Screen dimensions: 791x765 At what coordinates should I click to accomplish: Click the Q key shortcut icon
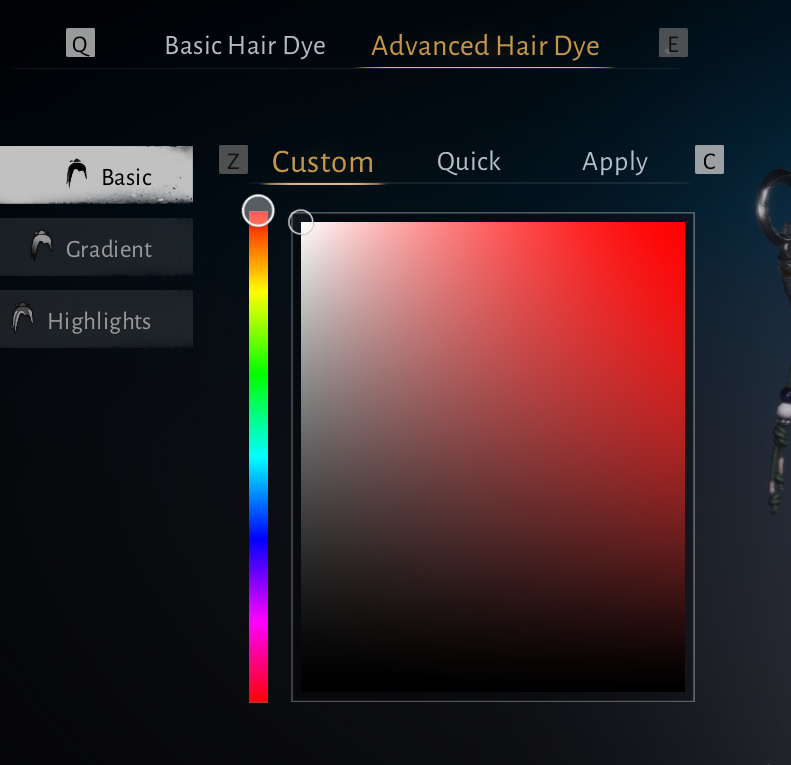click(80, 43)
